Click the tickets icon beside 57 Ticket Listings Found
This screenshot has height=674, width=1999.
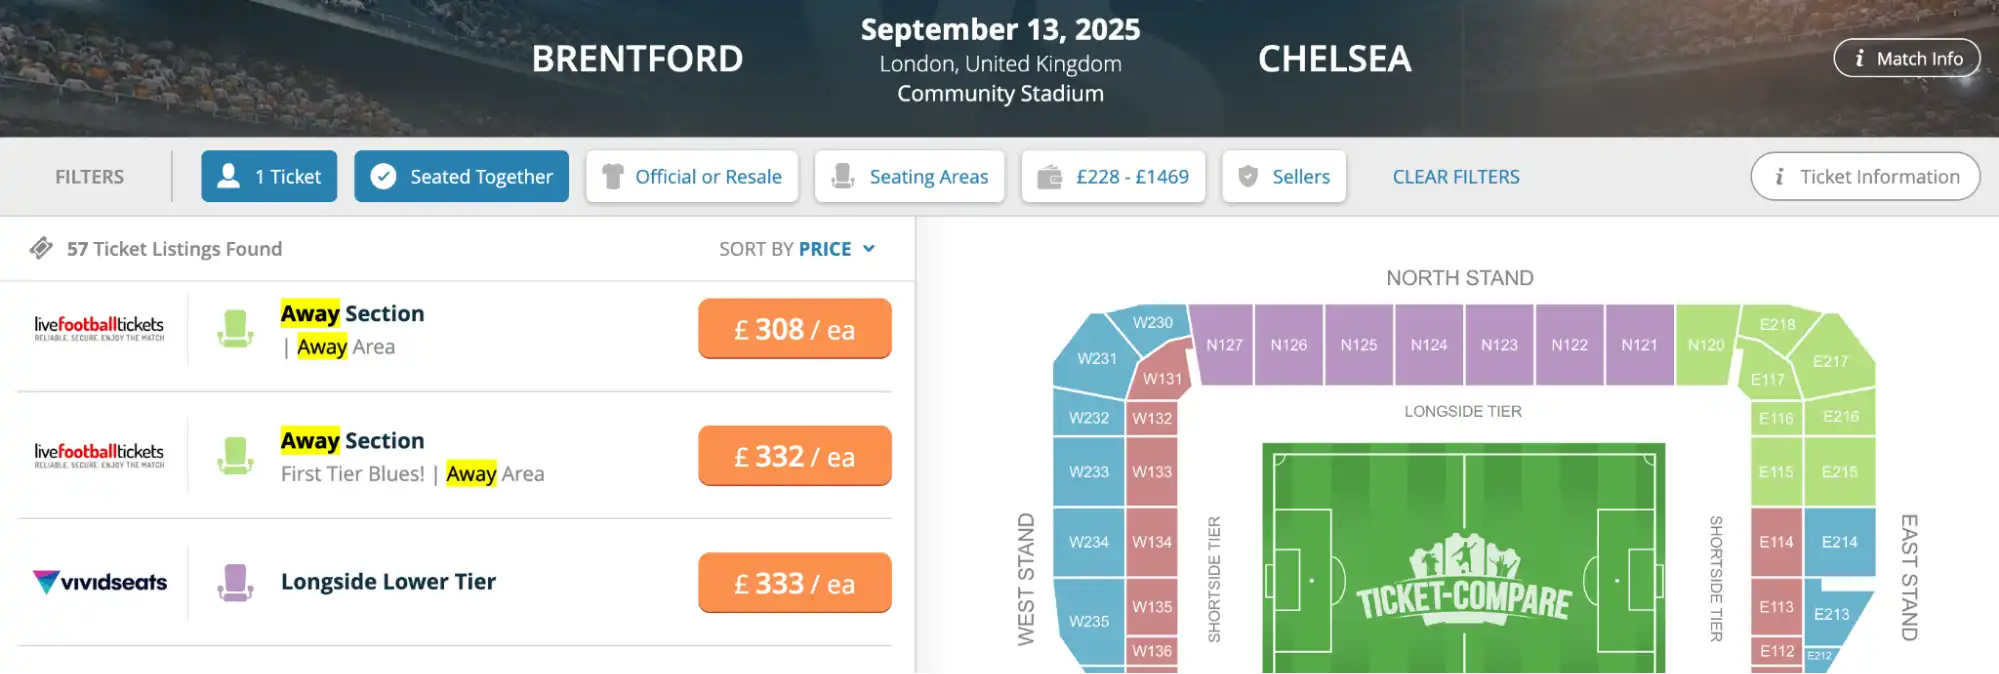coord(42,247)
